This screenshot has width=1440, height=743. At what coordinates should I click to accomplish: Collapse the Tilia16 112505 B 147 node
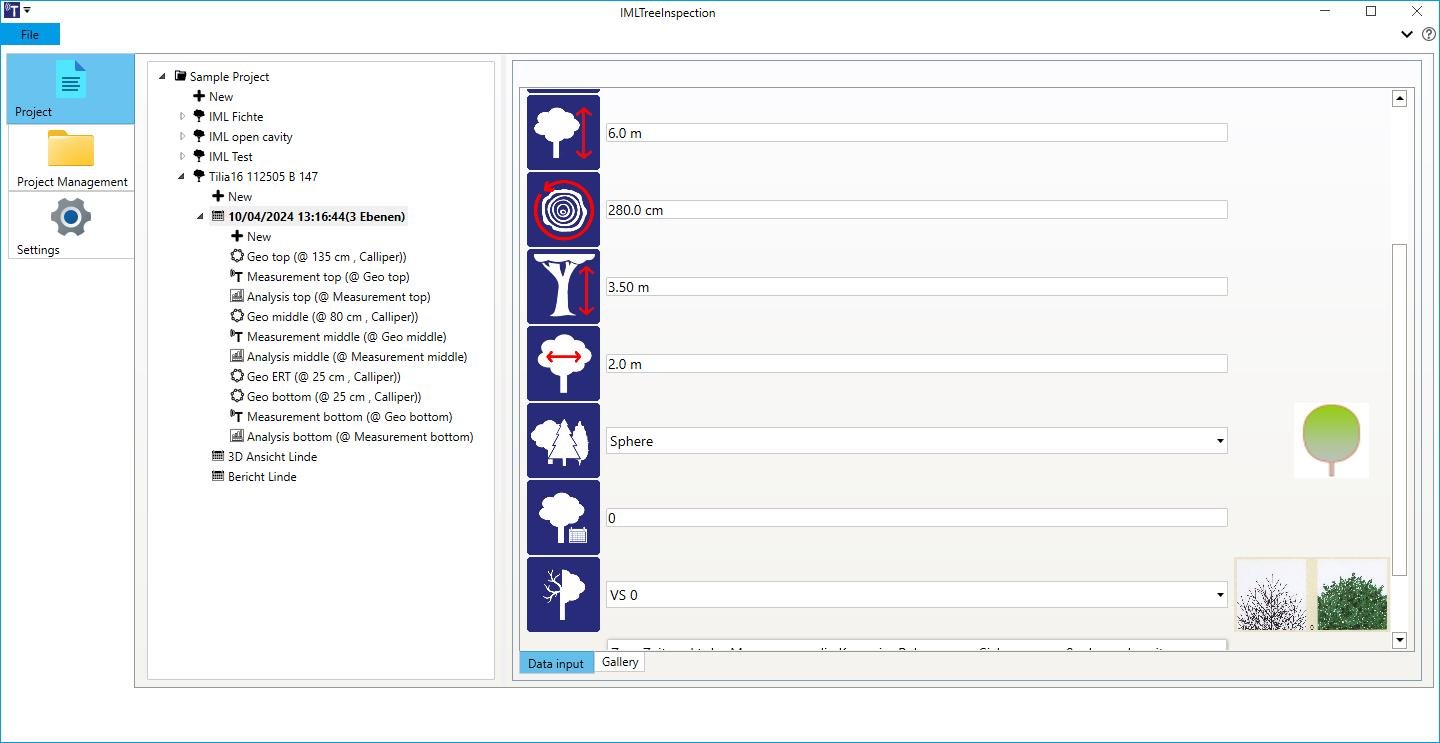click(x=183, y=177)
